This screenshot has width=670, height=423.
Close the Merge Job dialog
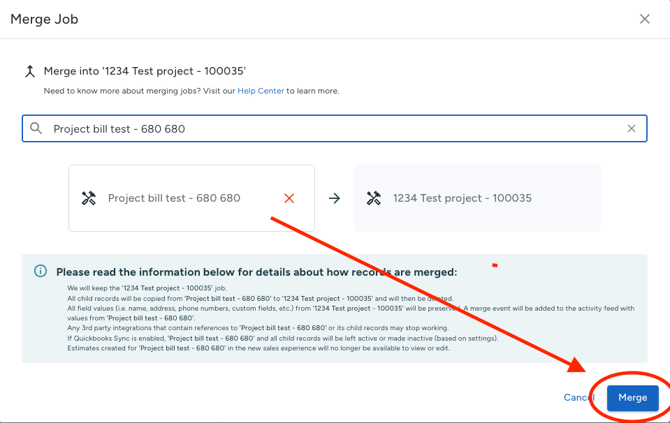click(644, 19)
